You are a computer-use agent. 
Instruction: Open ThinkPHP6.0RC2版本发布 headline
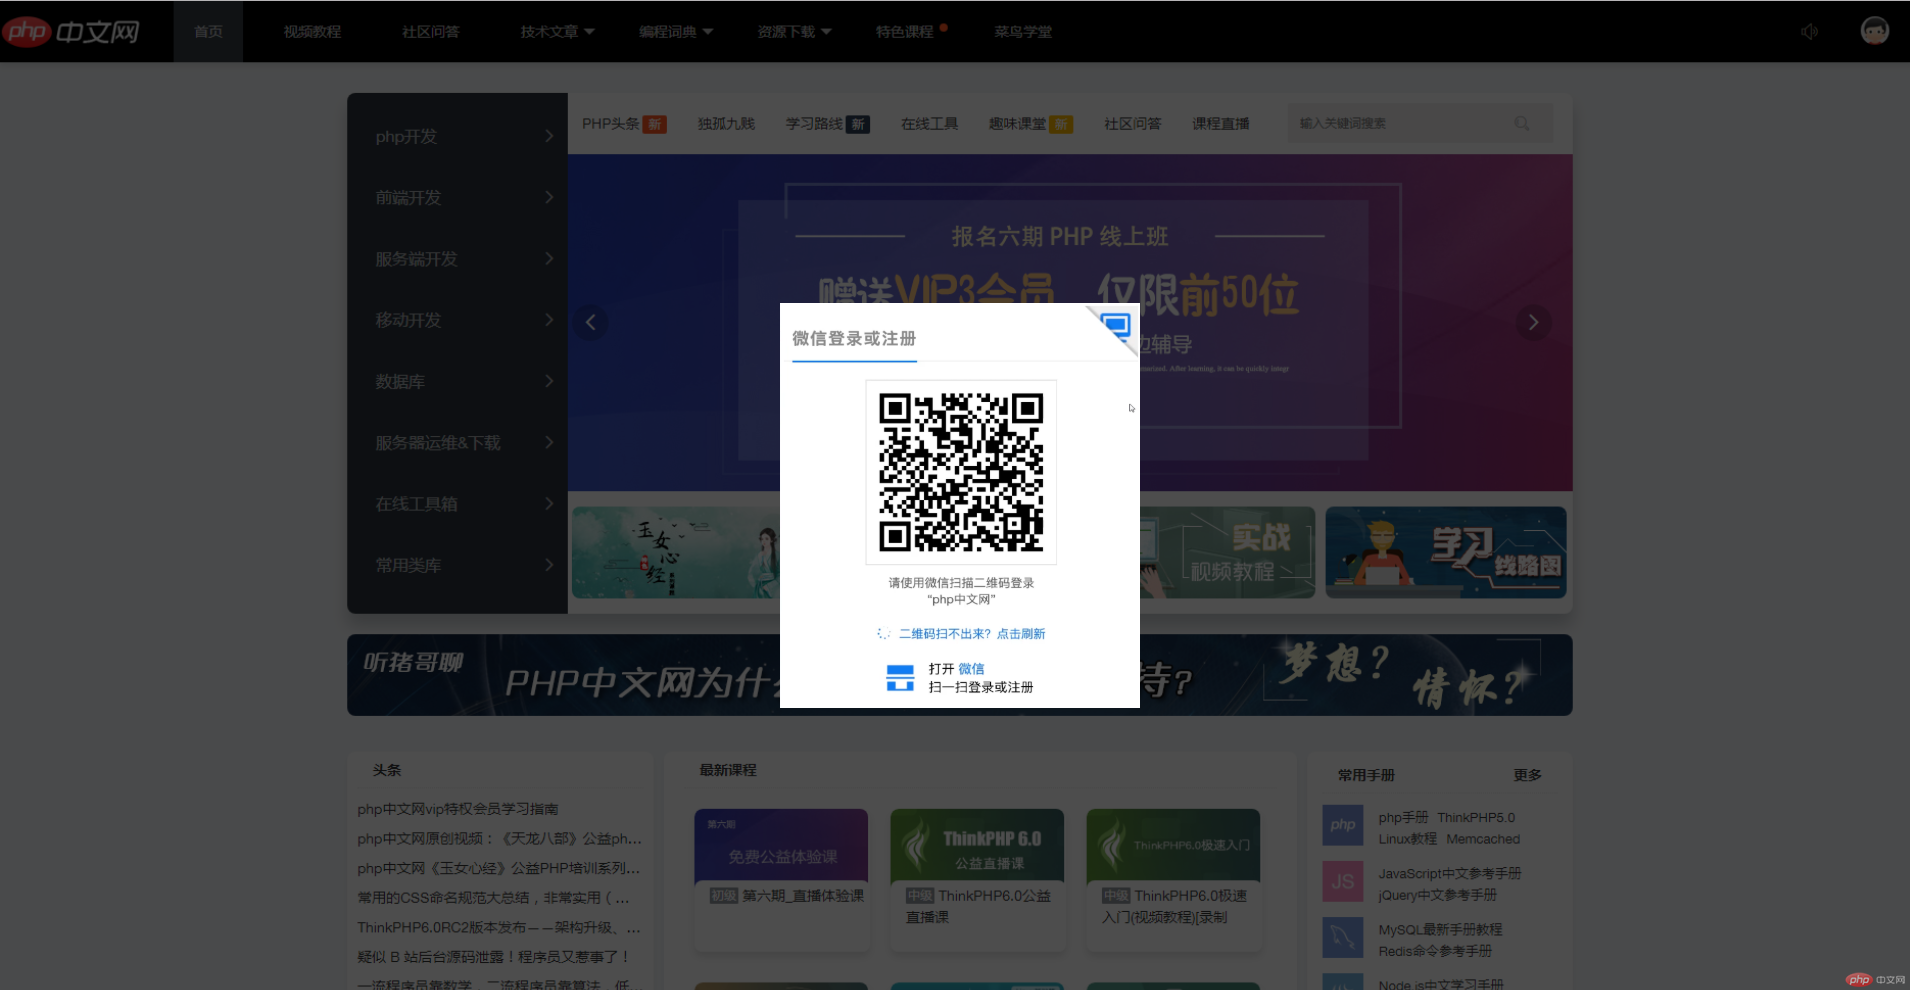click(x=499, y=928)
